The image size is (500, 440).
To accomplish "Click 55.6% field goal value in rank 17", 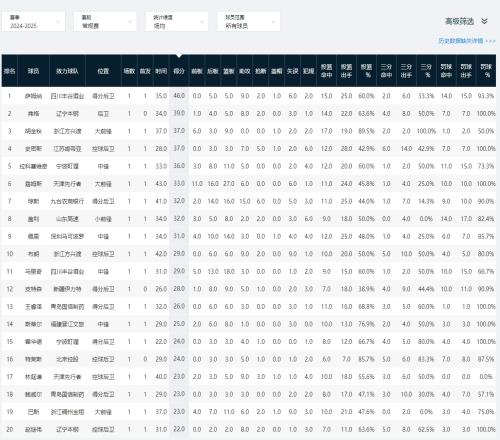I will (367, 377).
